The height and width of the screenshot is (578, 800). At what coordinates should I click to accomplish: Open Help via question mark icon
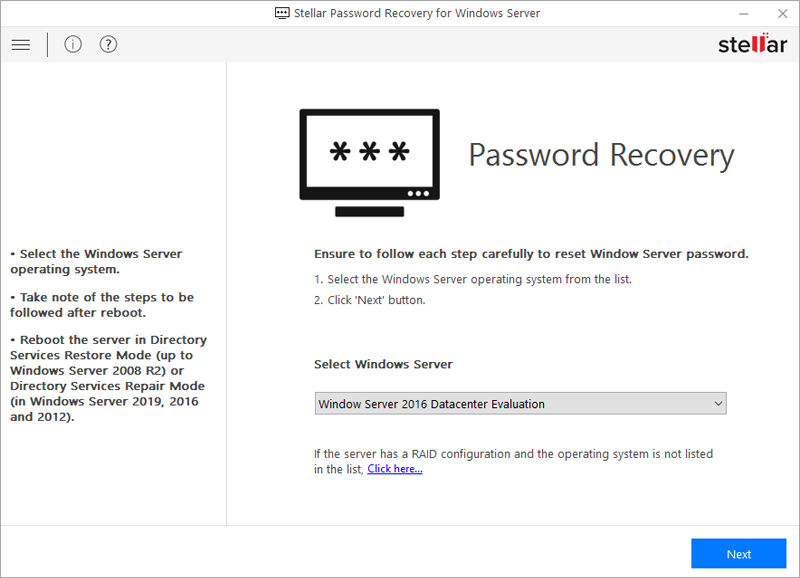click(108, 45)
